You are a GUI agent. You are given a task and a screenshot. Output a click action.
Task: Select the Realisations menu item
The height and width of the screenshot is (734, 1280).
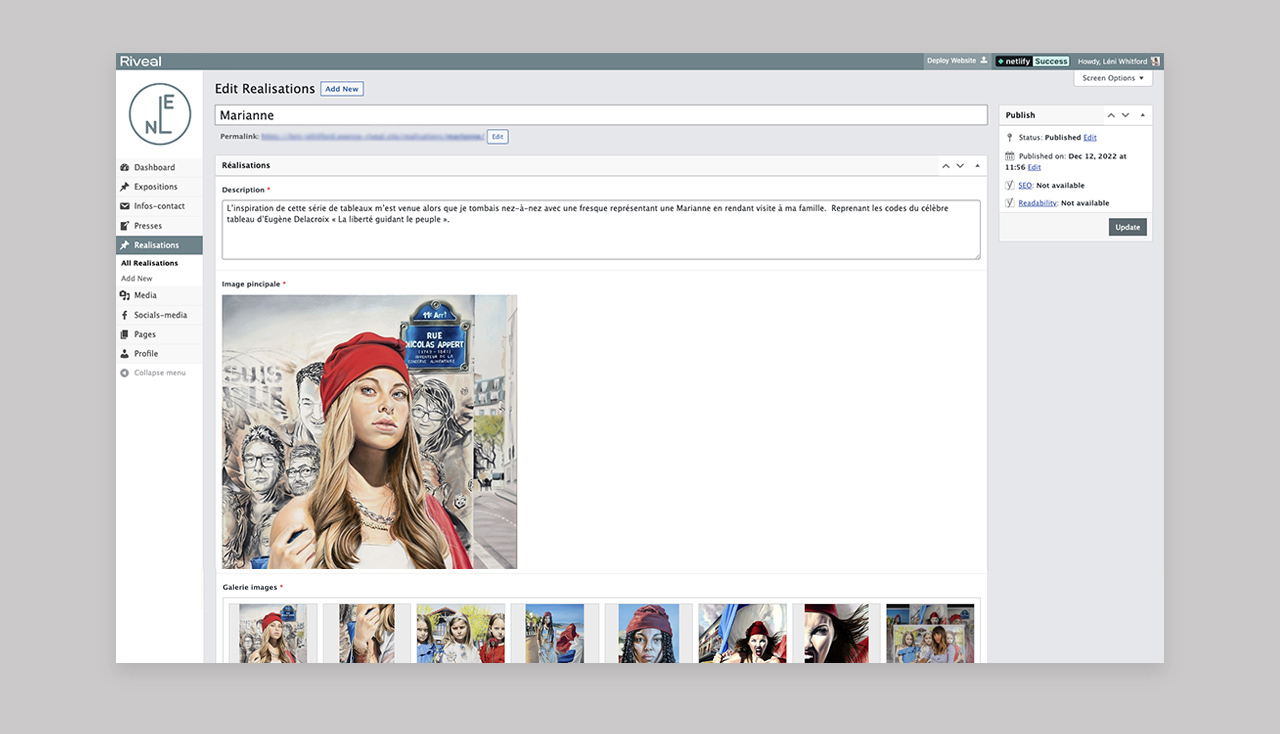[x=159, y=245]
